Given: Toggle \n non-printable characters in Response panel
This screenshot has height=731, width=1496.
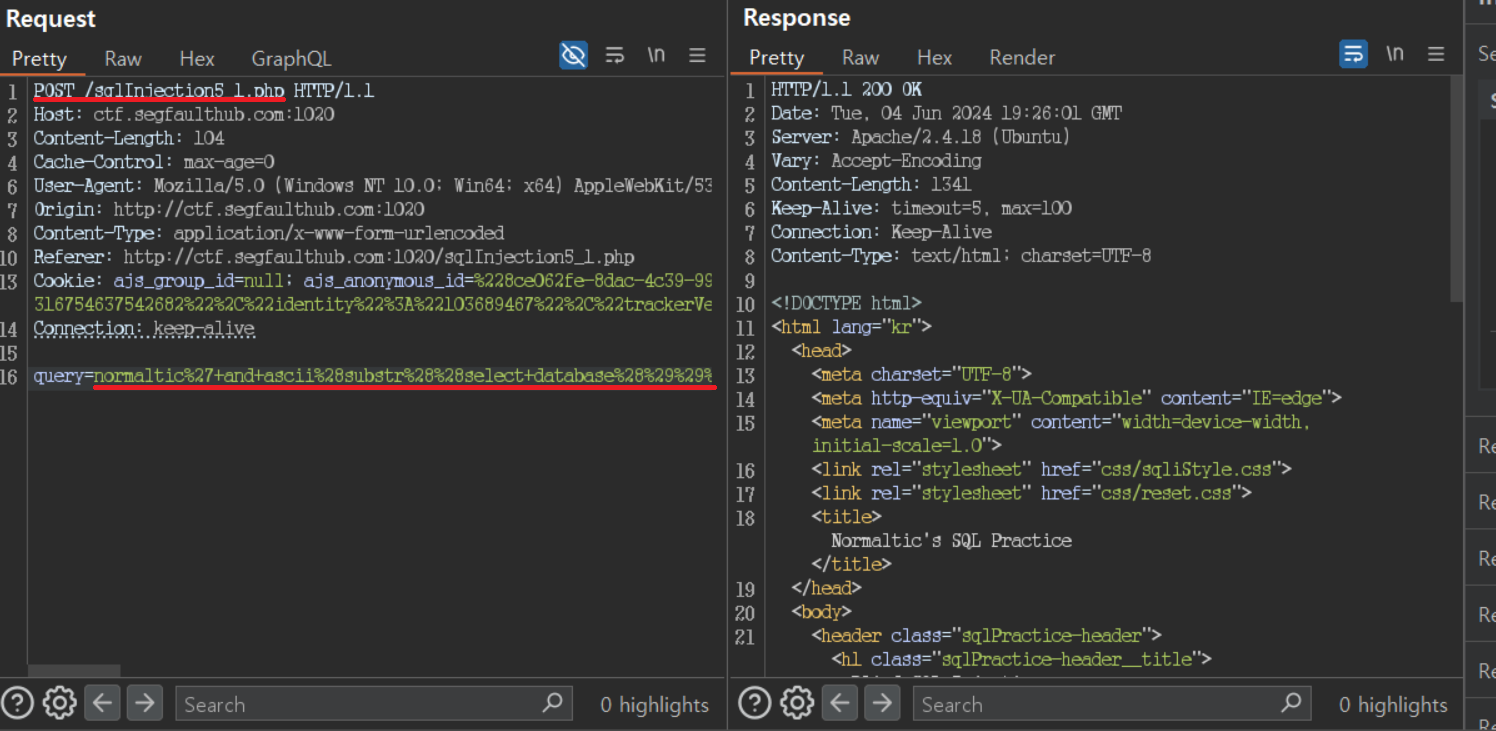Looking at the screenshot, I should coord(1395,54).
